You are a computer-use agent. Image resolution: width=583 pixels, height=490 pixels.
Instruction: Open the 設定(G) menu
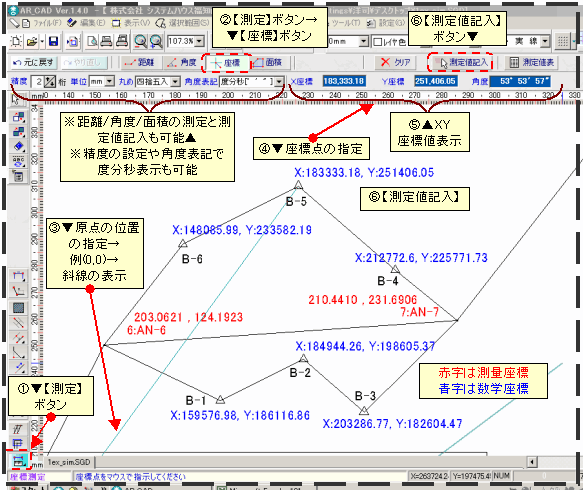[392, 23]
